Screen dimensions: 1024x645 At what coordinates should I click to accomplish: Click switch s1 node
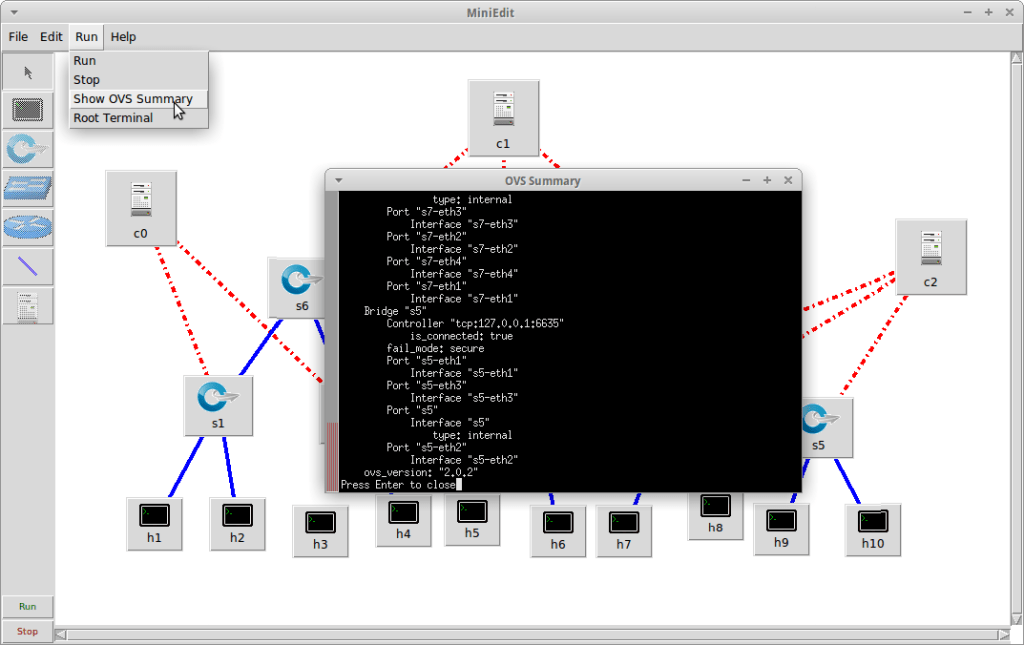[218, 405]
